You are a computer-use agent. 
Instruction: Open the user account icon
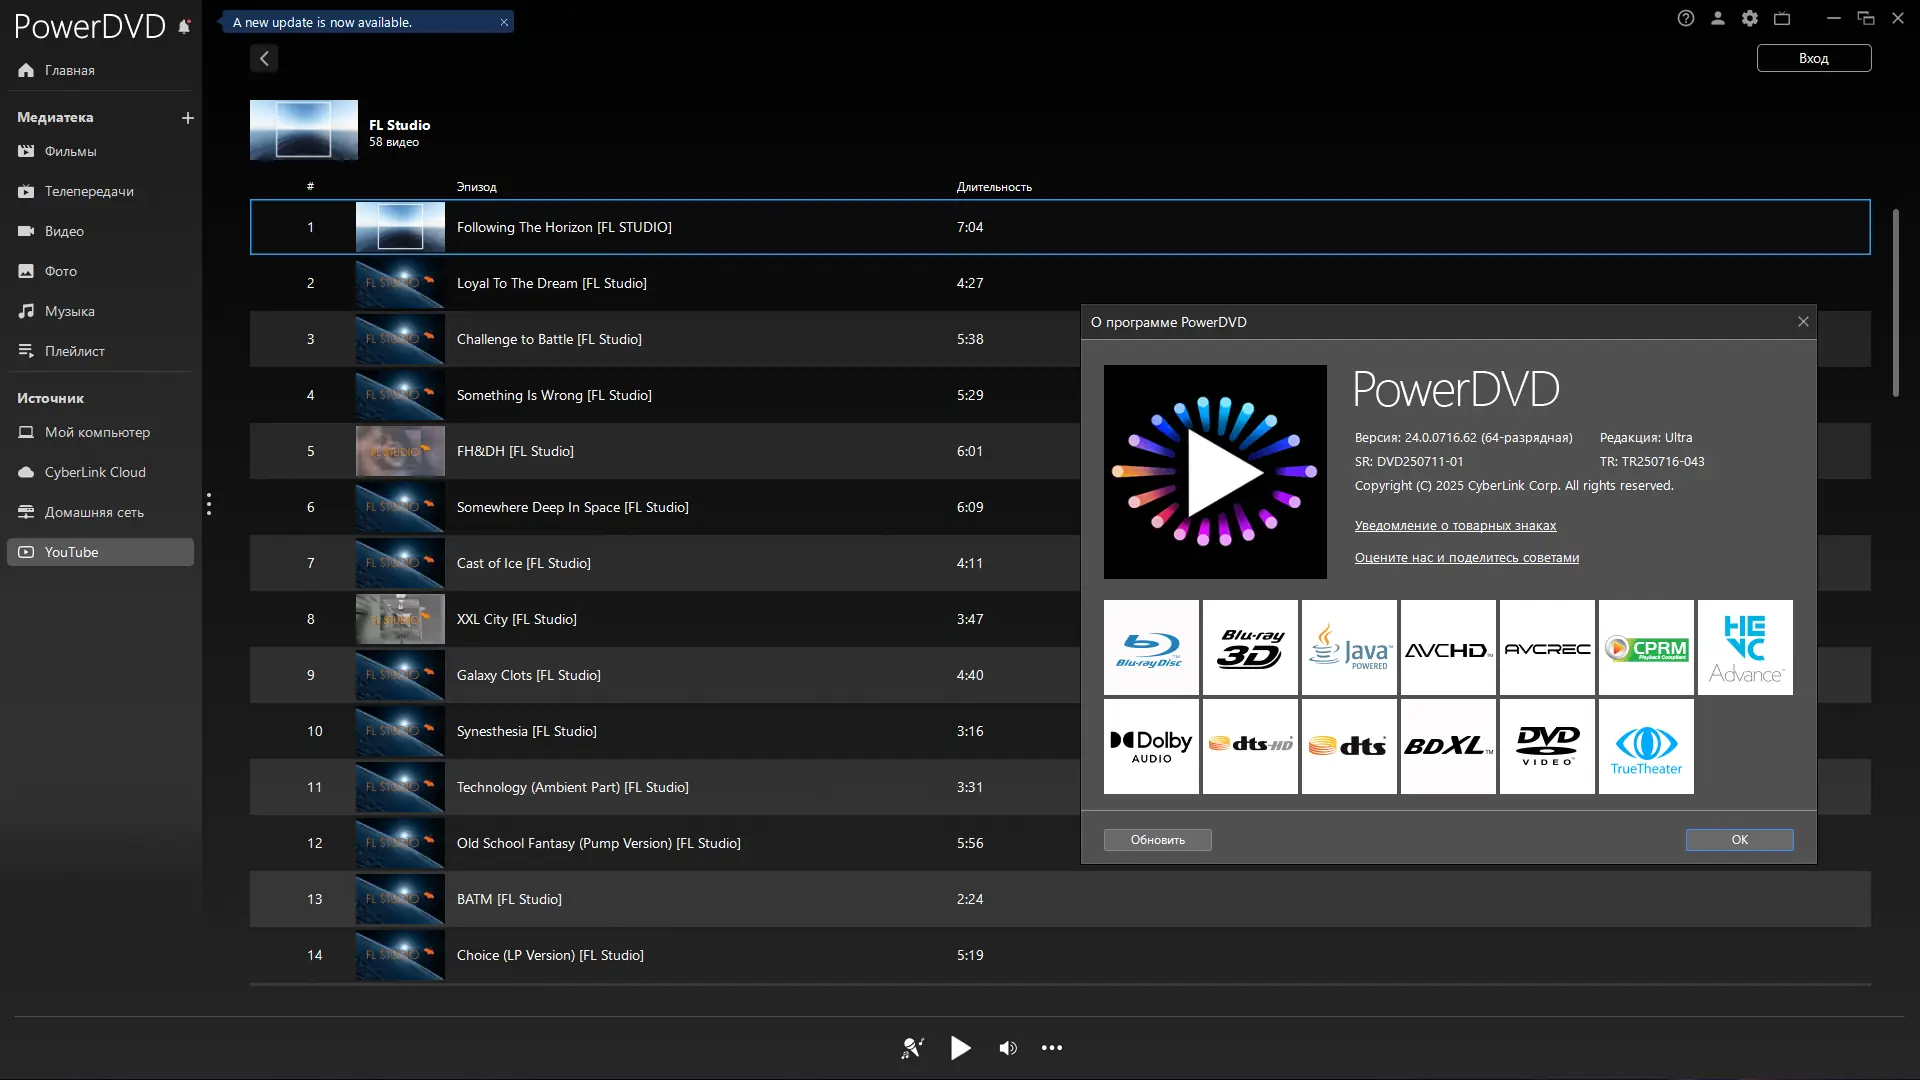click(x=1718, y=18)
